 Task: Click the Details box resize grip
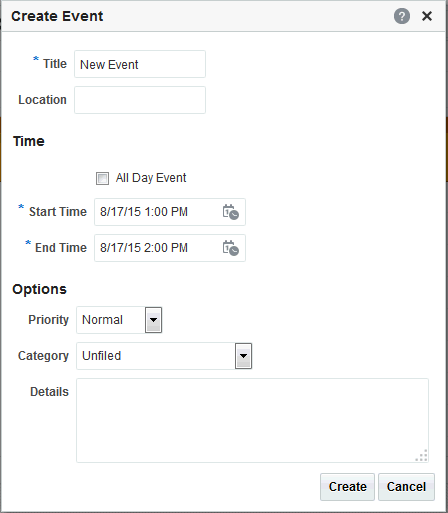[x=422, y=456]
